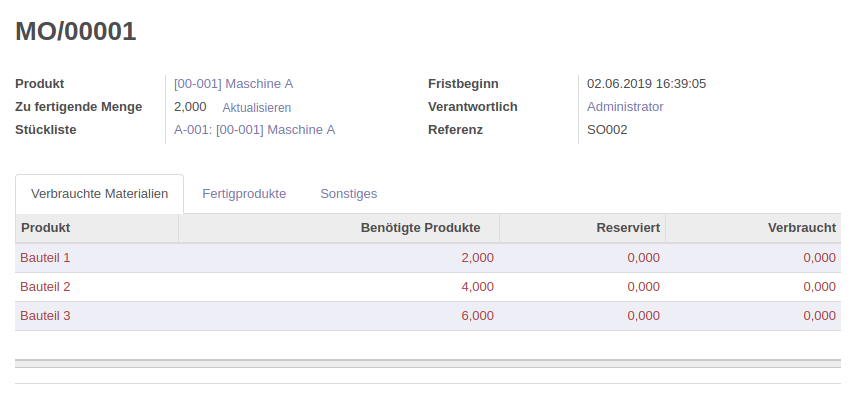Open the [00-001] Maschine A product link
This screenshot has width=853, height=393.
233,84
